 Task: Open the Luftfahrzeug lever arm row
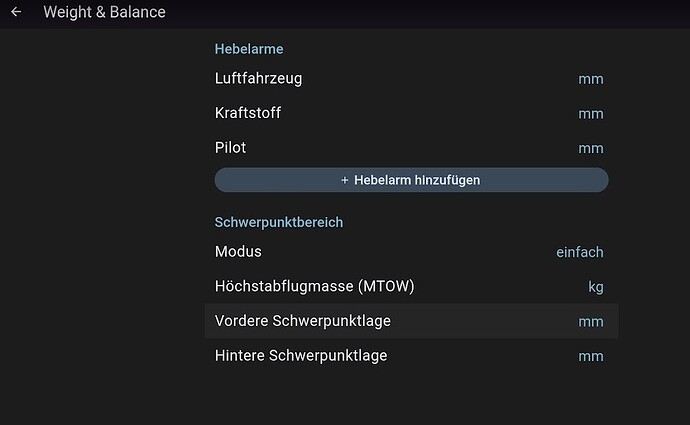258,78
